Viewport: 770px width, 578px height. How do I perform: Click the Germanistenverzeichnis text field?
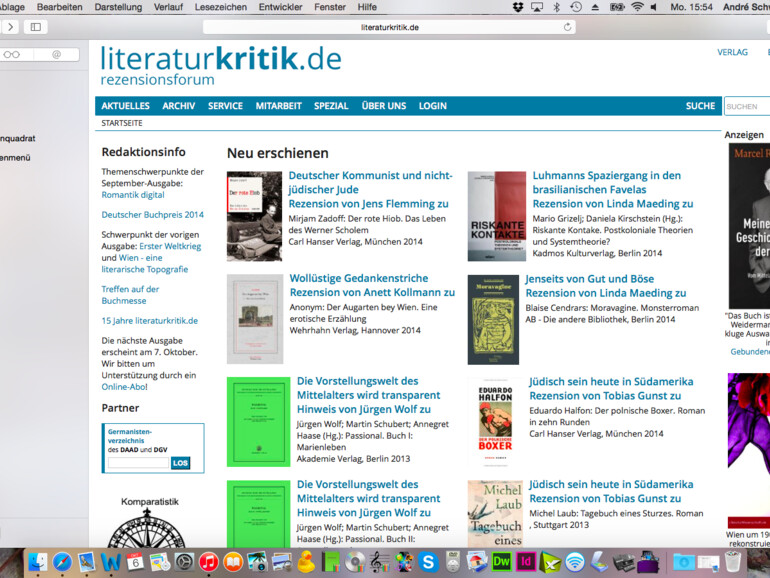pyautogui.click(x=138, y=463)
